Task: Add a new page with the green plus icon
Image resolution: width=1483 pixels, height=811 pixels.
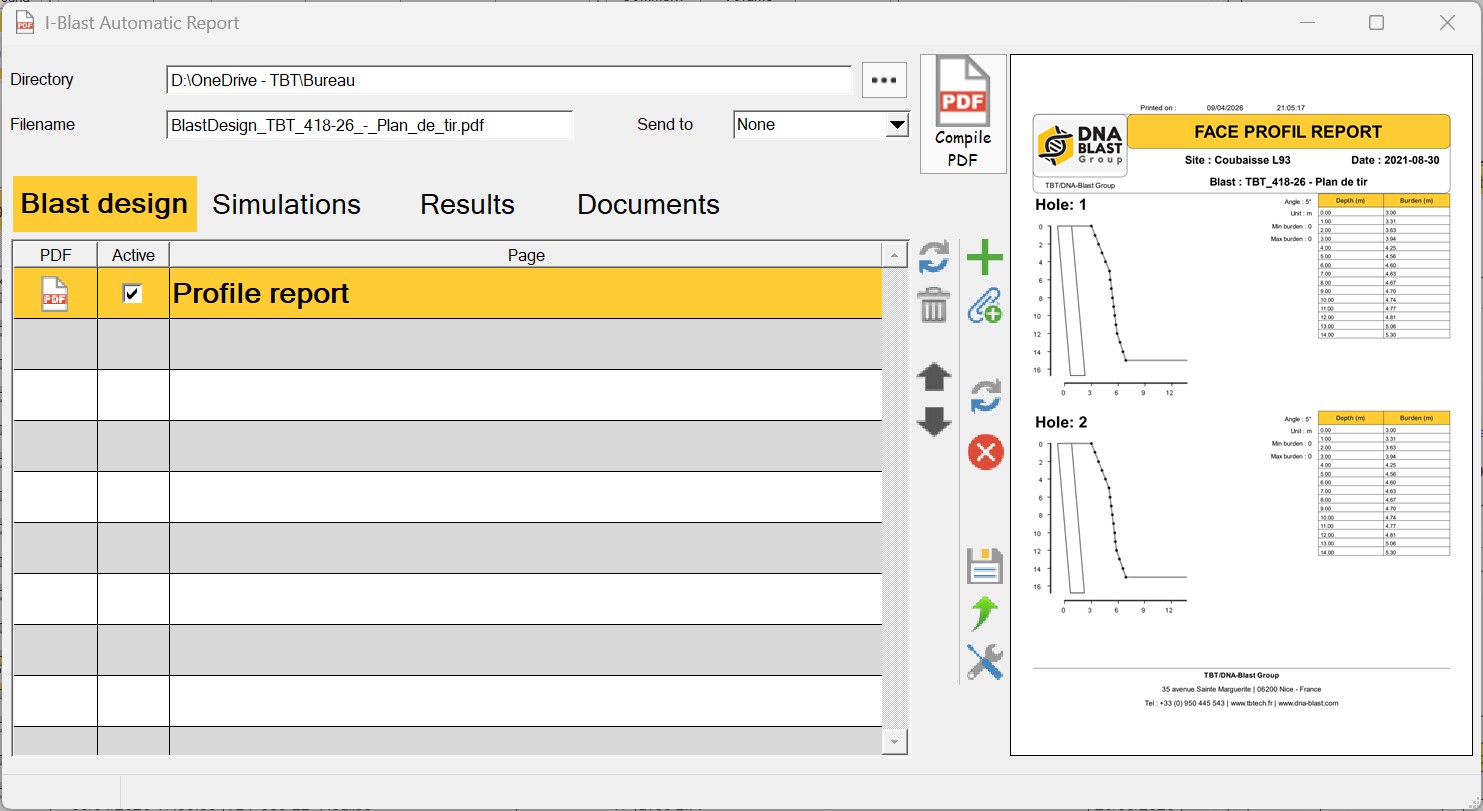Action: (x=984, y=257)
